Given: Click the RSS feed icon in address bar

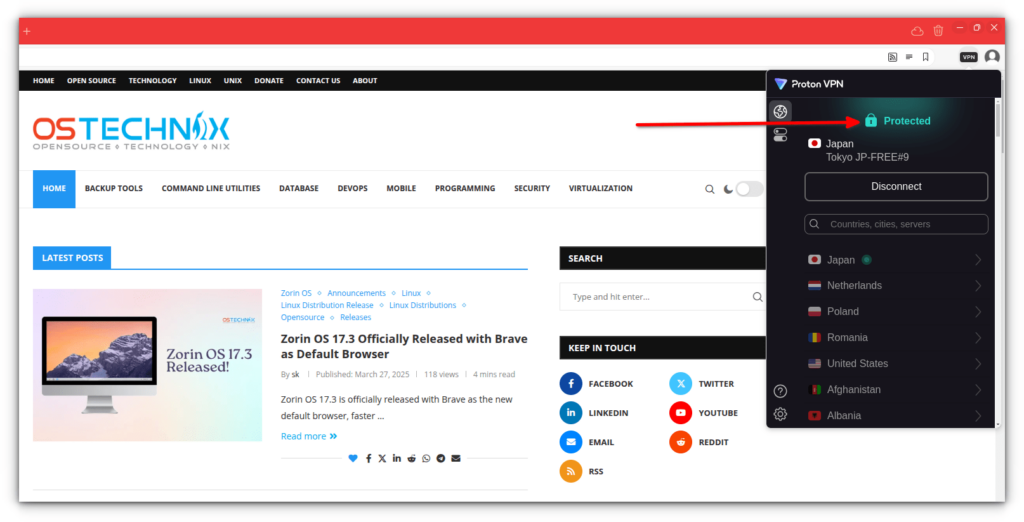Looking at the screenshot, I should tap(892, 57).
